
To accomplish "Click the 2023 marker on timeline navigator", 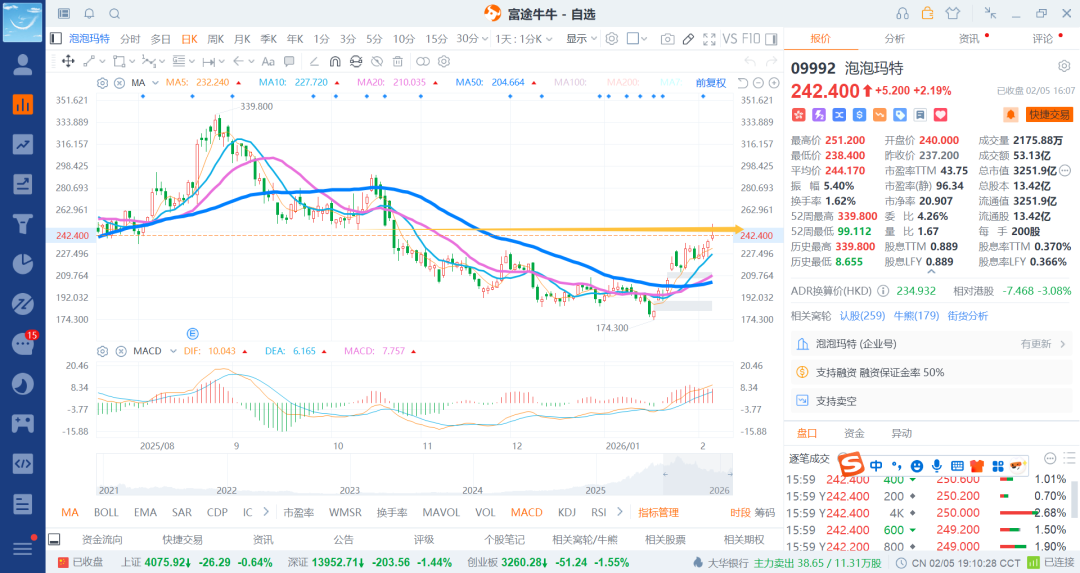I will point(350,490).
